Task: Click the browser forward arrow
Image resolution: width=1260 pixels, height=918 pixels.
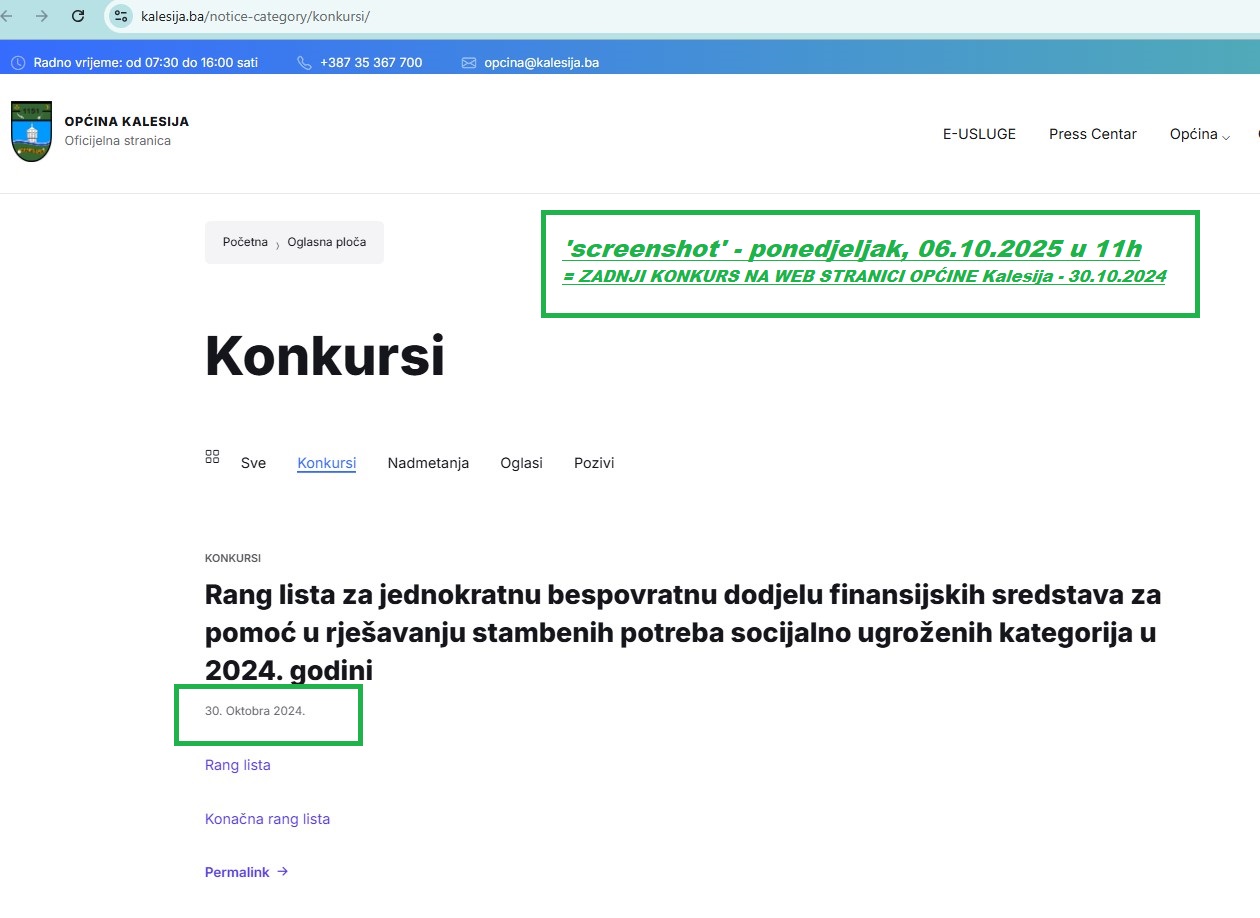Action: tap(42, 16)
